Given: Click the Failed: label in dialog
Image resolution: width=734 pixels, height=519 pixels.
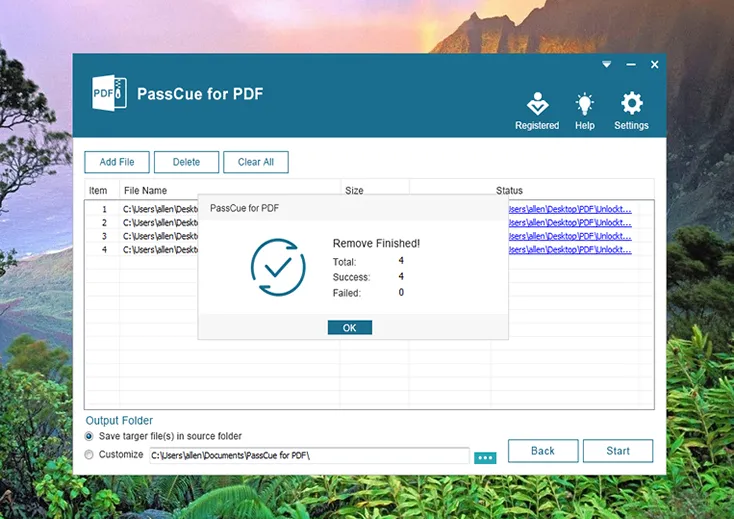Looking at the screenshot, I should point(347,293).
